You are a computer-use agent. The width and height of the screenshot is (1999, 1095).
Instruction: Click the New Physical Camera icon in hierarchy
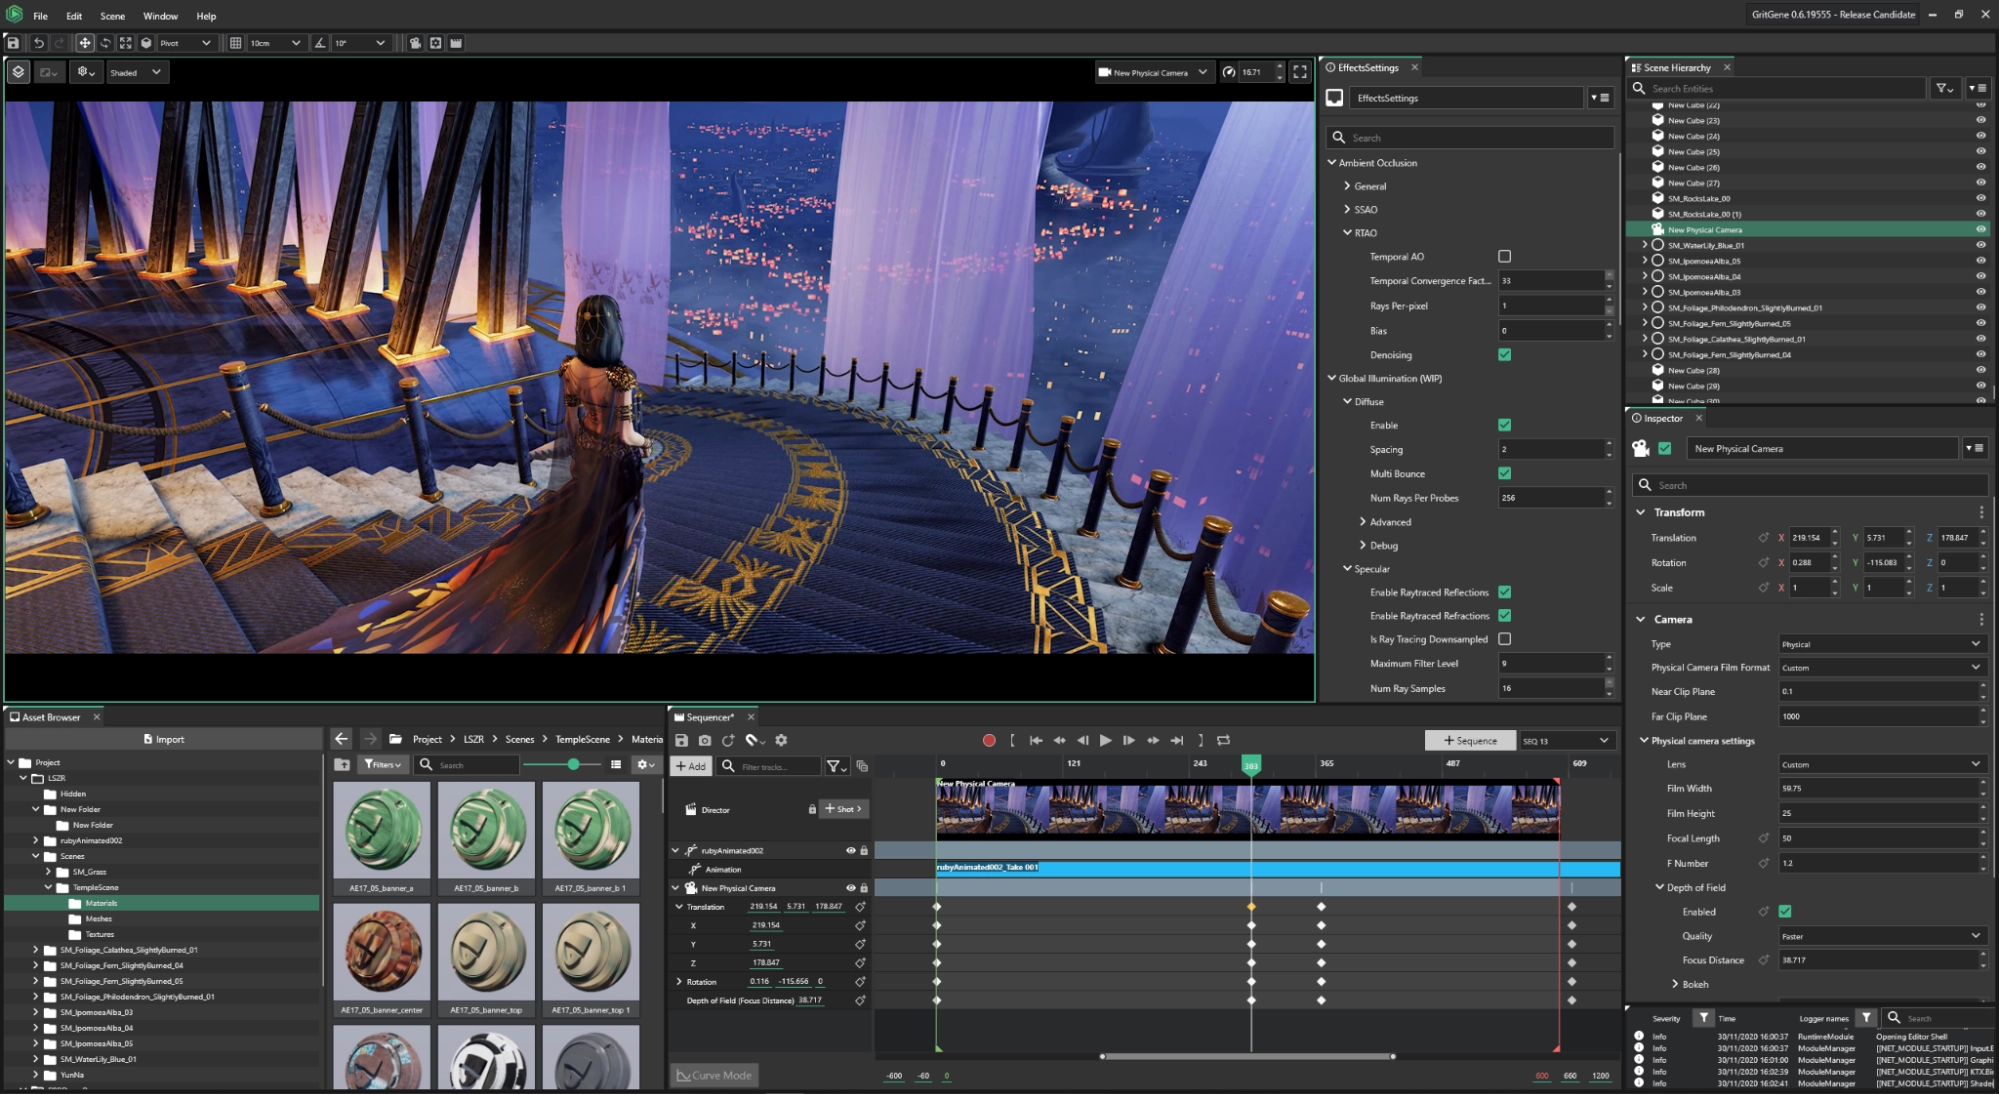click(x=1655, y=229)
